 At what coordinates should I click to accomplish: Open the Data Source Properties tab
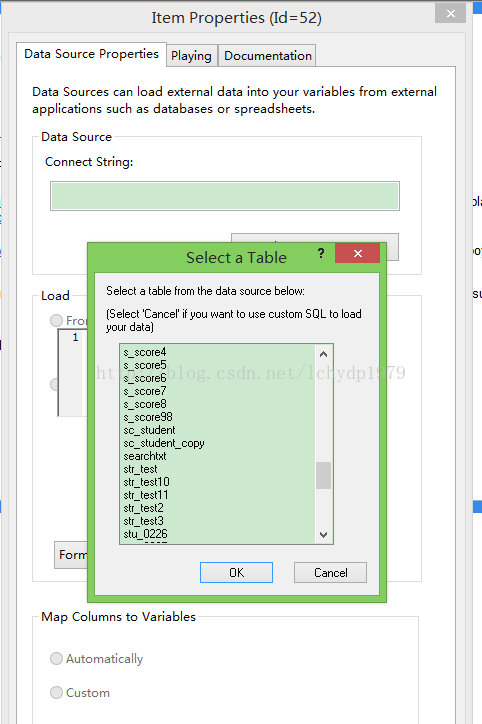[91, 54]
